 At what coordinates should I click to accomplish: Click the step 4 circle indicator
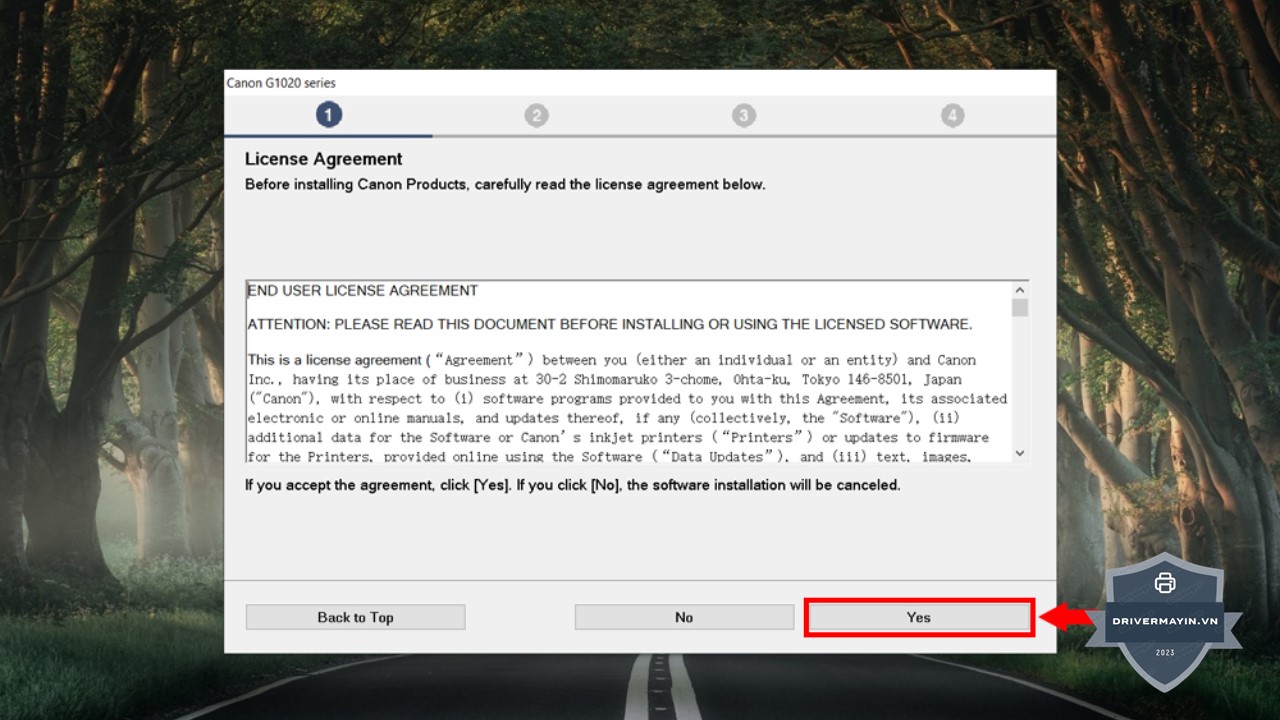coord(952,116)
